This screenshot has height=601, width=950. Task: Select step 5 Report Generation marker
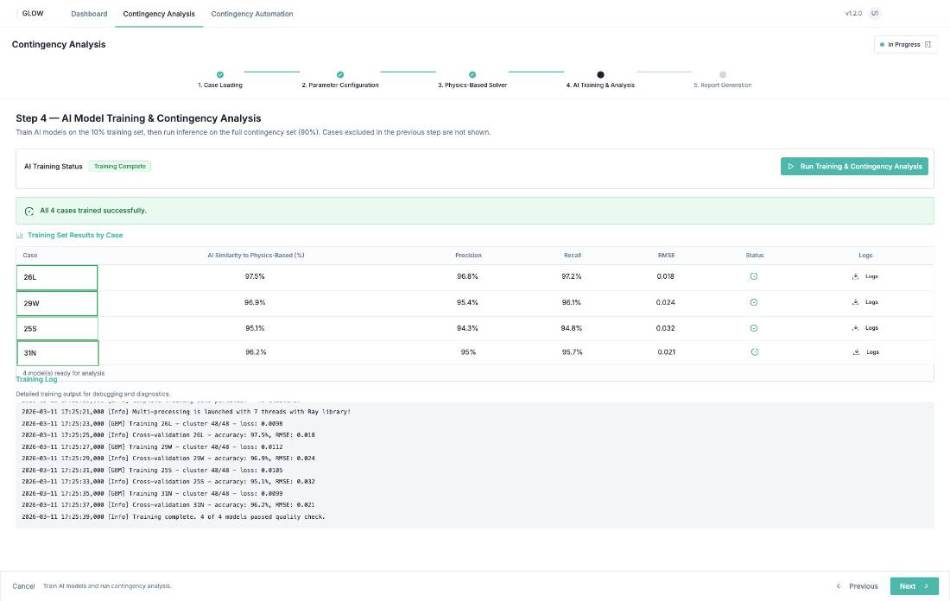(x=722, y=75)
